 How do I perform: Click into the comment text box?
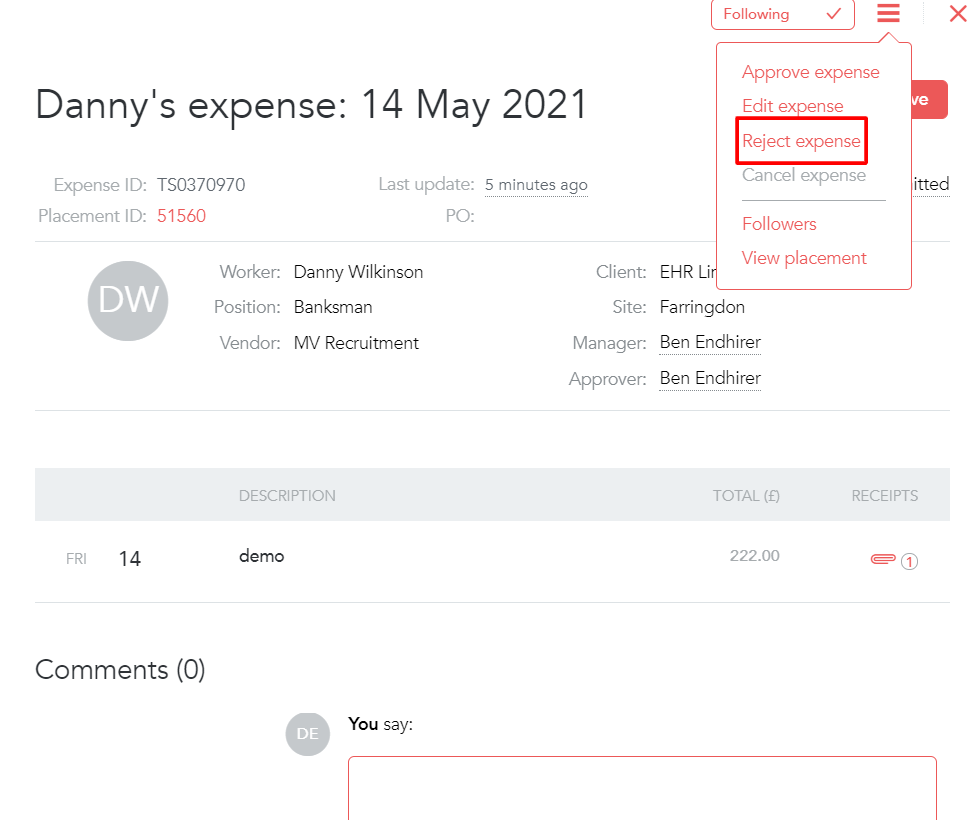tap(642, 788)
